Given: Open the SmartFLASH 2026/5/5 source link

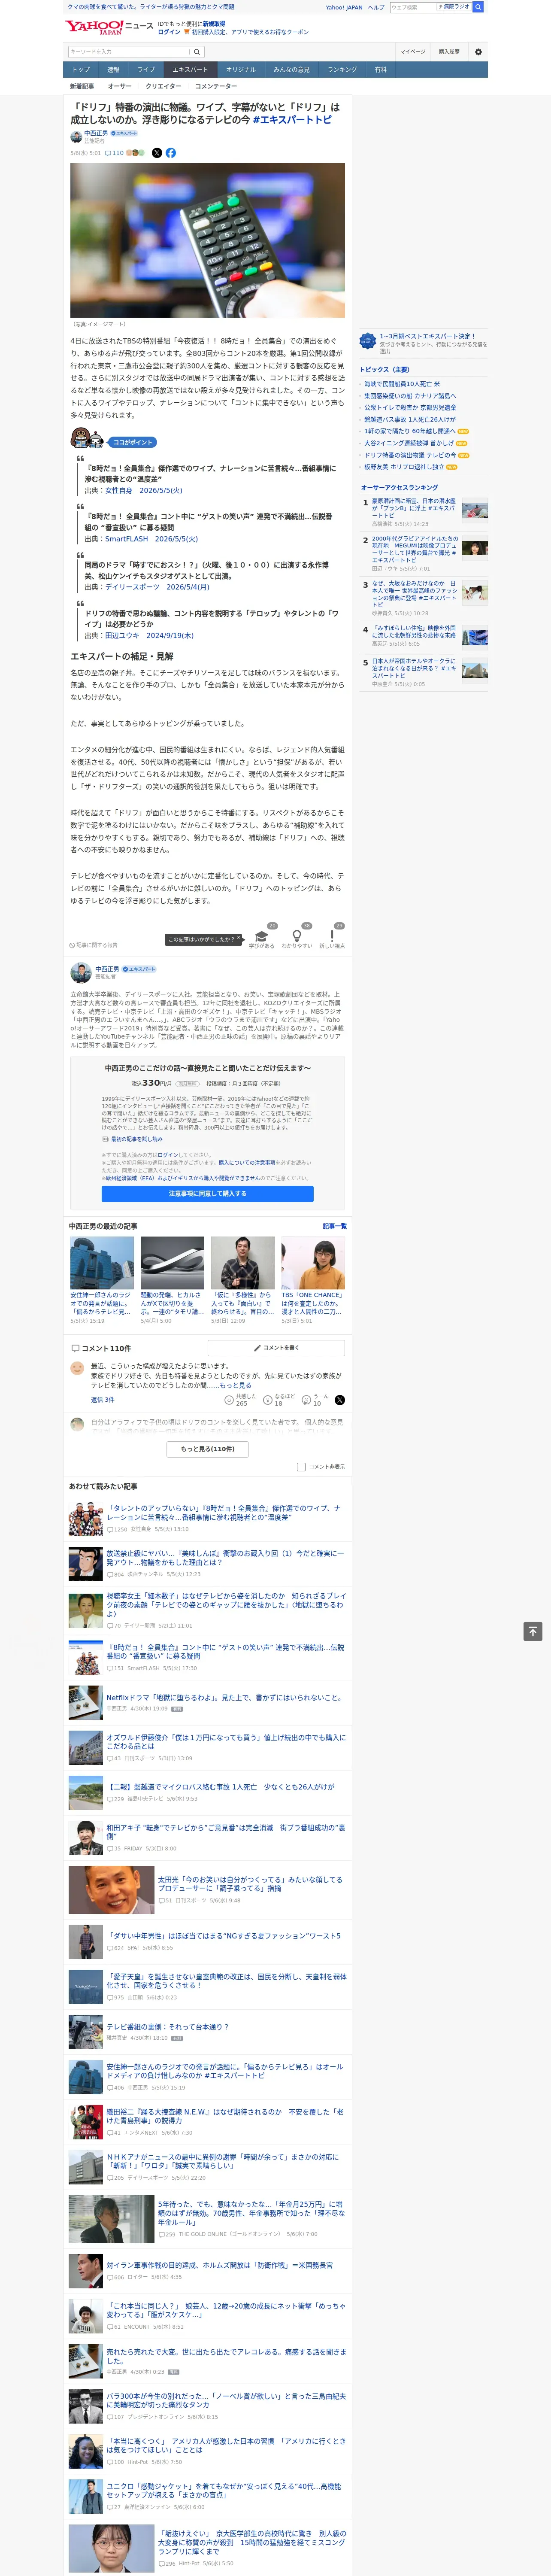Looking at the screenshot, I should click(x=151, y=539).
